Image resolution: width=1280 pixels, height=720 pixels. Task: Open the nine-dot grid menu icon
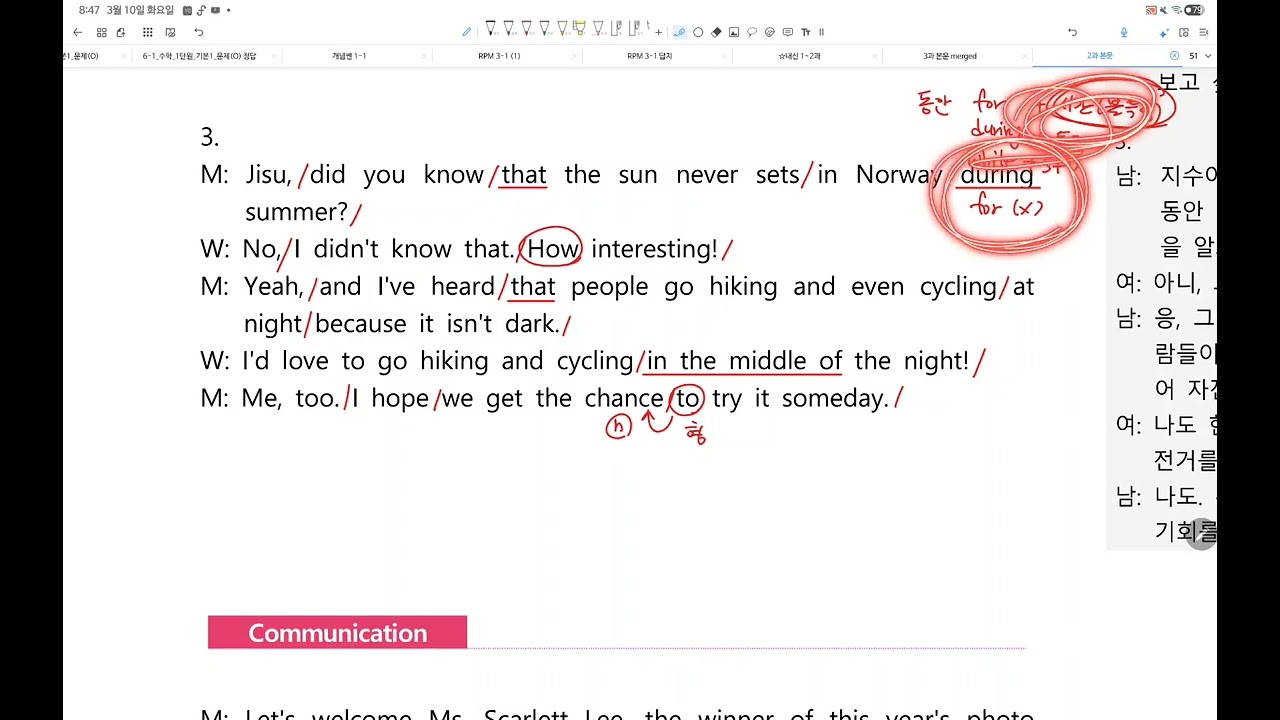[148, 32]
